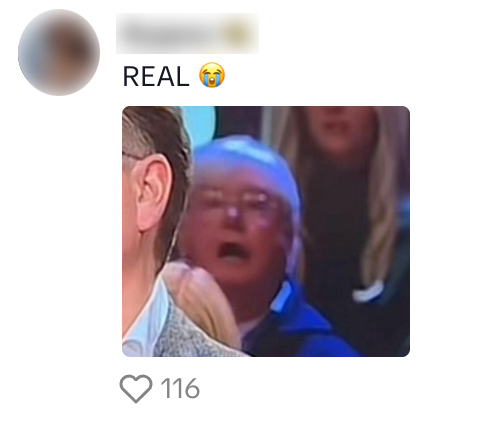Toggle like on the REAL comment
Screen dimensions: 479x422
pyautogui.click(x=136, y=388)
